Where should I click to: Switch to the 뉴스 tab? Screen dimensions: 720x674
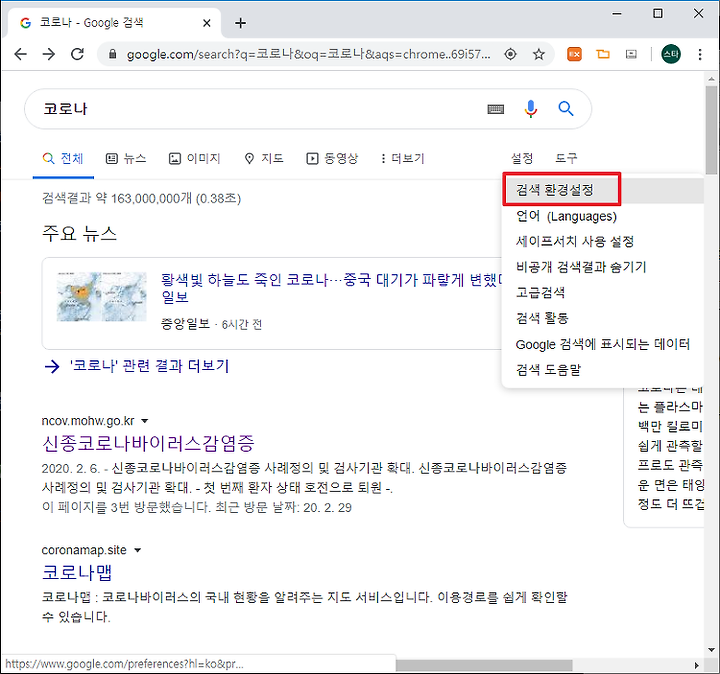coord(126,159)
